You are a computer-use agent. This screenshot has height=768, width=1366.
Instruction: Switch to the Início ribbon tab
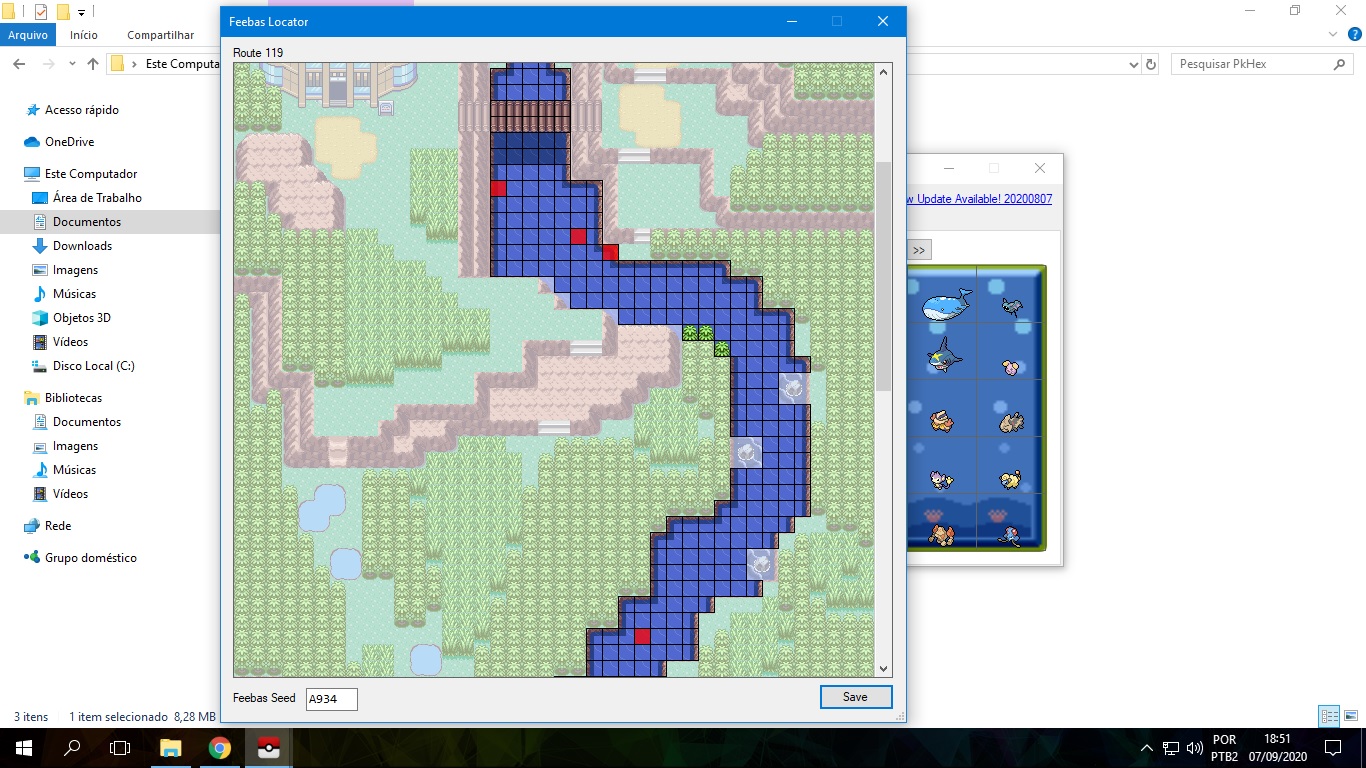point(84,33)
